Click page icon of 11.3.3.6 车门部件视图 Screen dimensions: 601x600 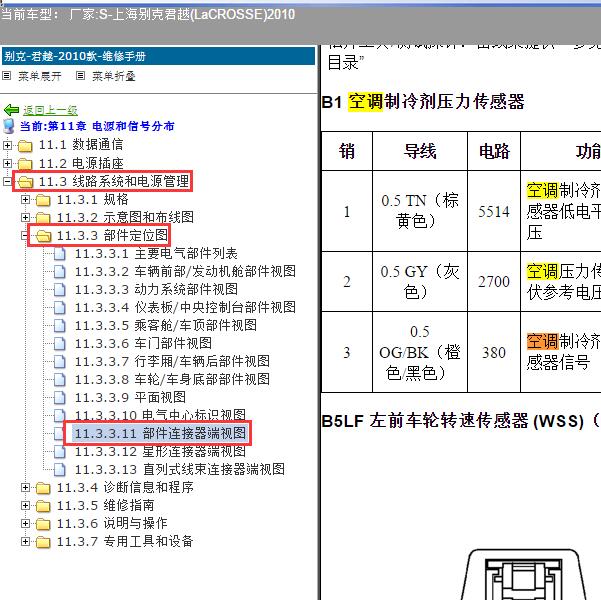pyautogui.click(x=60, y=344)
